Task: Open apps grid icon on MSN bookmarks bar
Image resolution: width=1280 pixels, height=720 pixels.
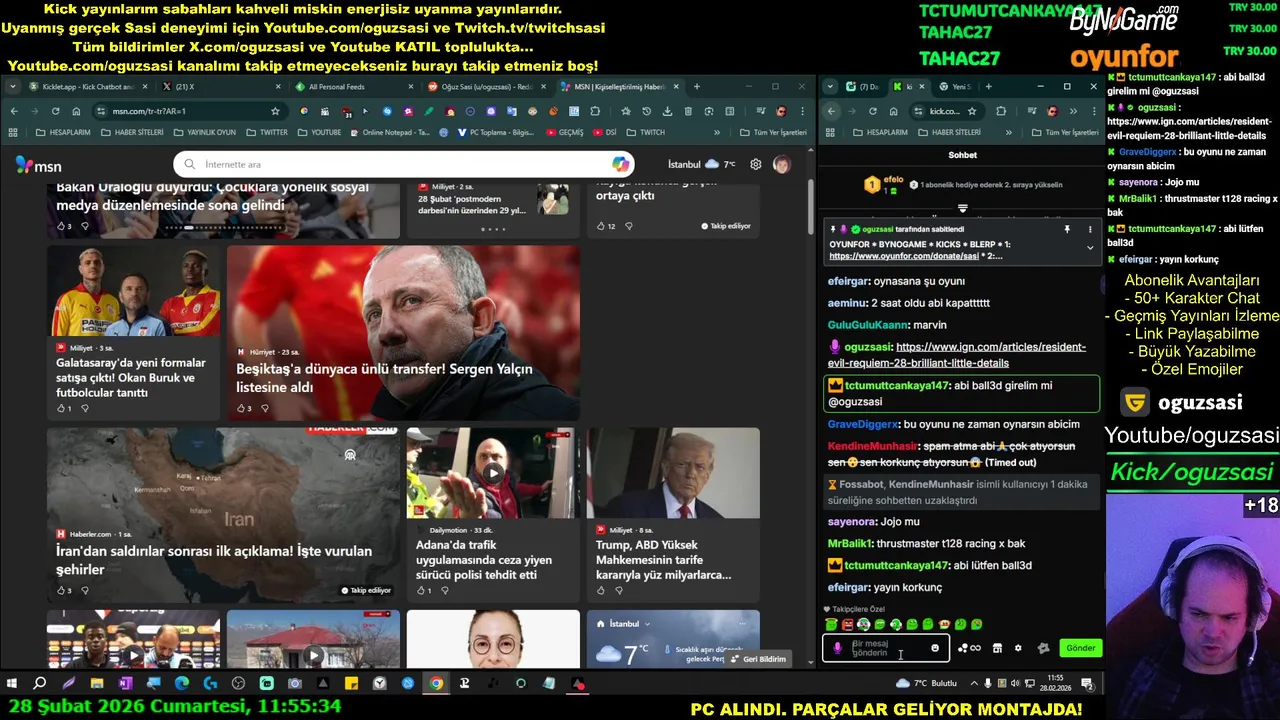Action: pyautogui.click(x=14, y=132)
